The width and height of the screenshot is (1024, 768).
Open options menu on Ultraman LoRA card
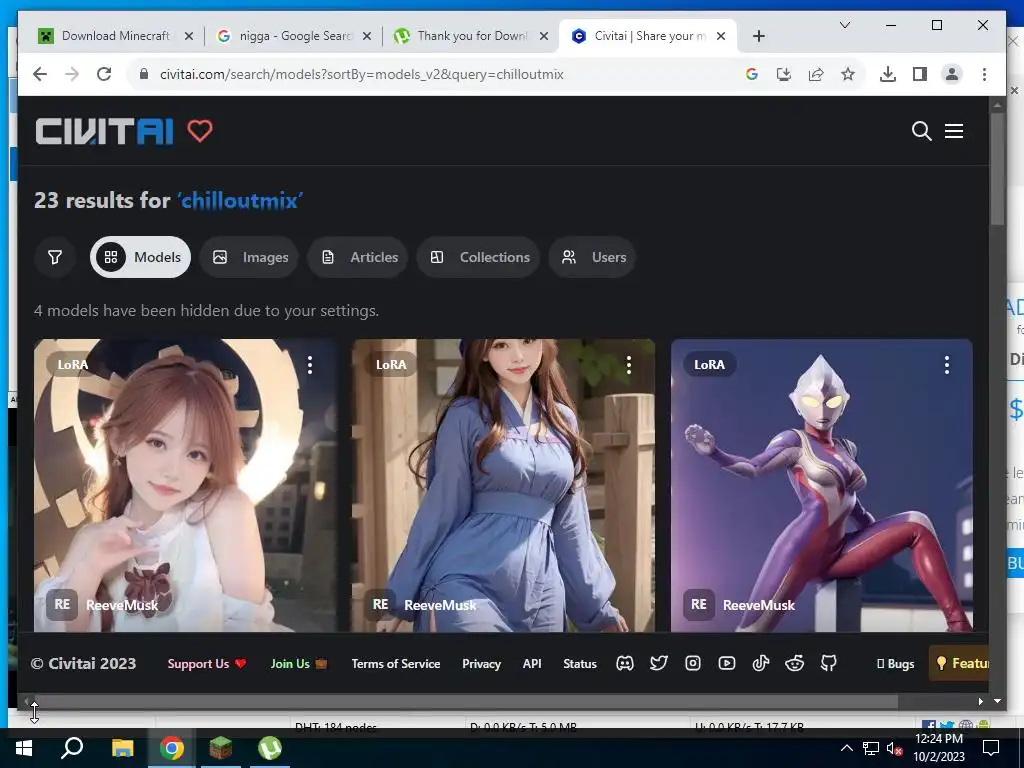point(947,365)
